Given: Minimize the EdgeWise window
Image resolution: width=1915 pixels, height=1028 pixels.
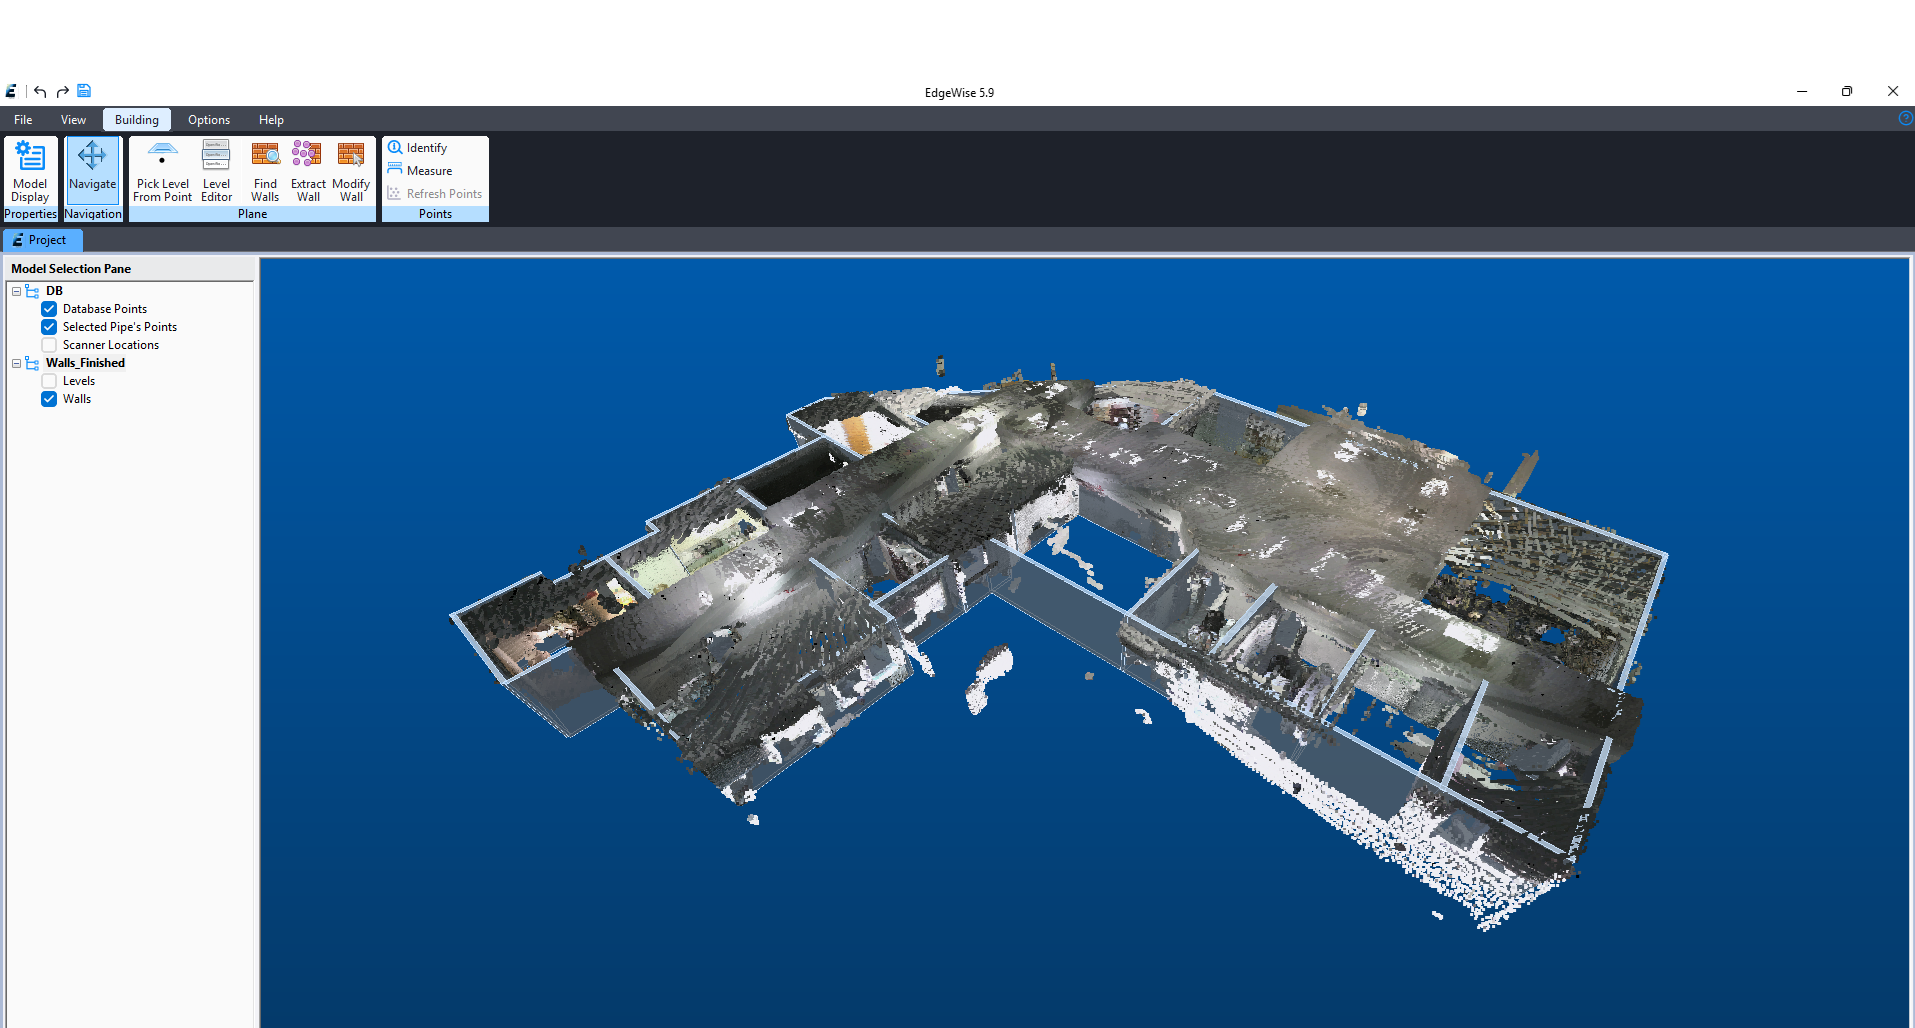Looking at the screenshot, I should pos(1802,91).
